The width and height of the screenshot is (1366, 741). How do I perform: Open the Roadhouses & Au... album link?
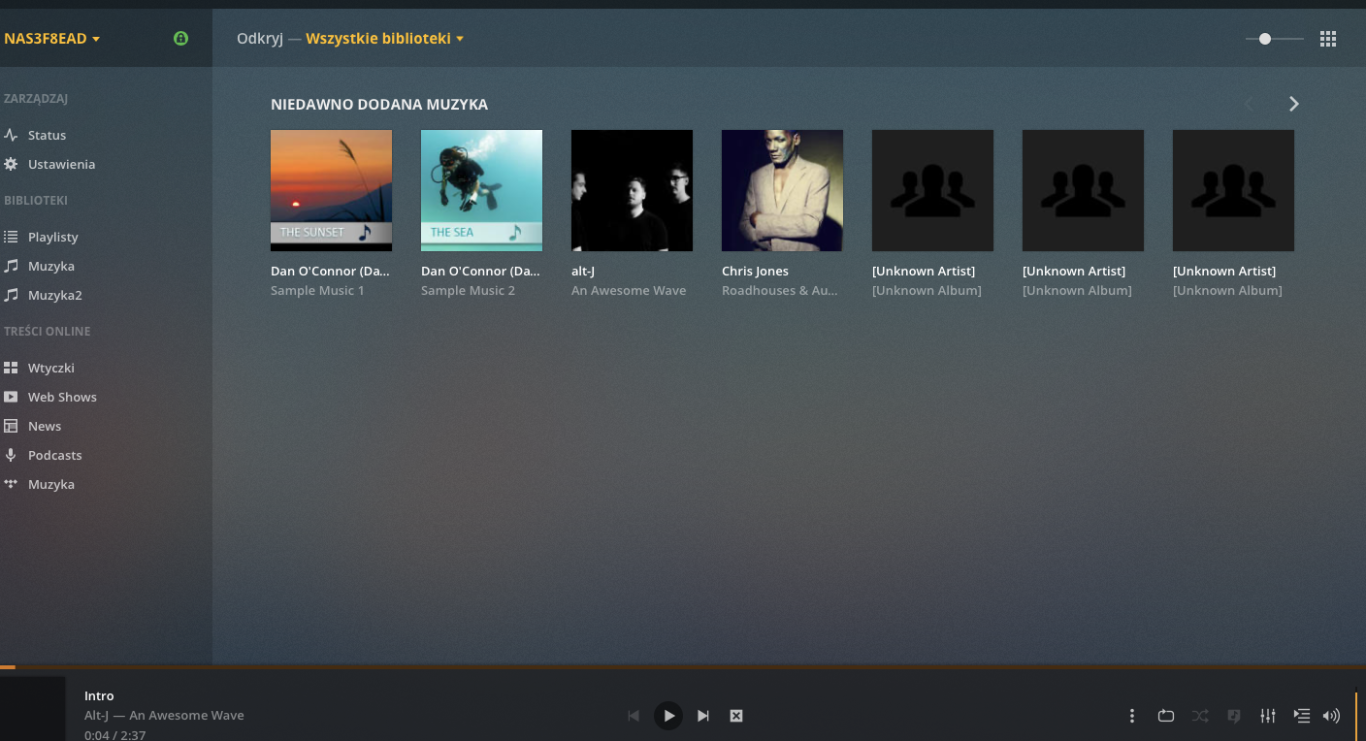(x=780, y=291)
